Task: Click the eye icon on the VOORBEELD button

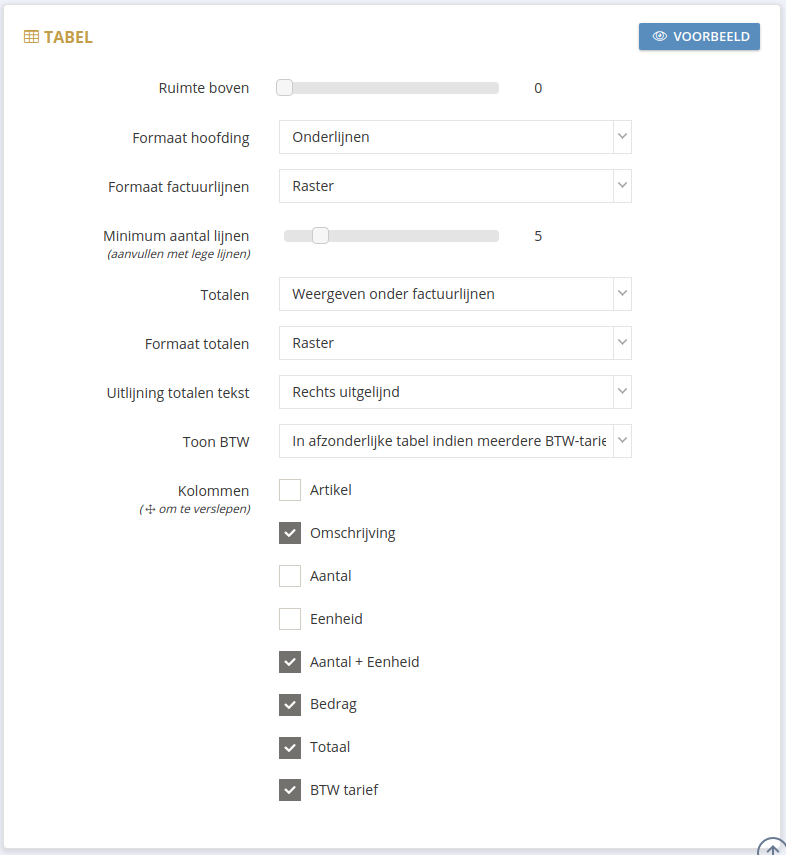Action: point(660,36)
